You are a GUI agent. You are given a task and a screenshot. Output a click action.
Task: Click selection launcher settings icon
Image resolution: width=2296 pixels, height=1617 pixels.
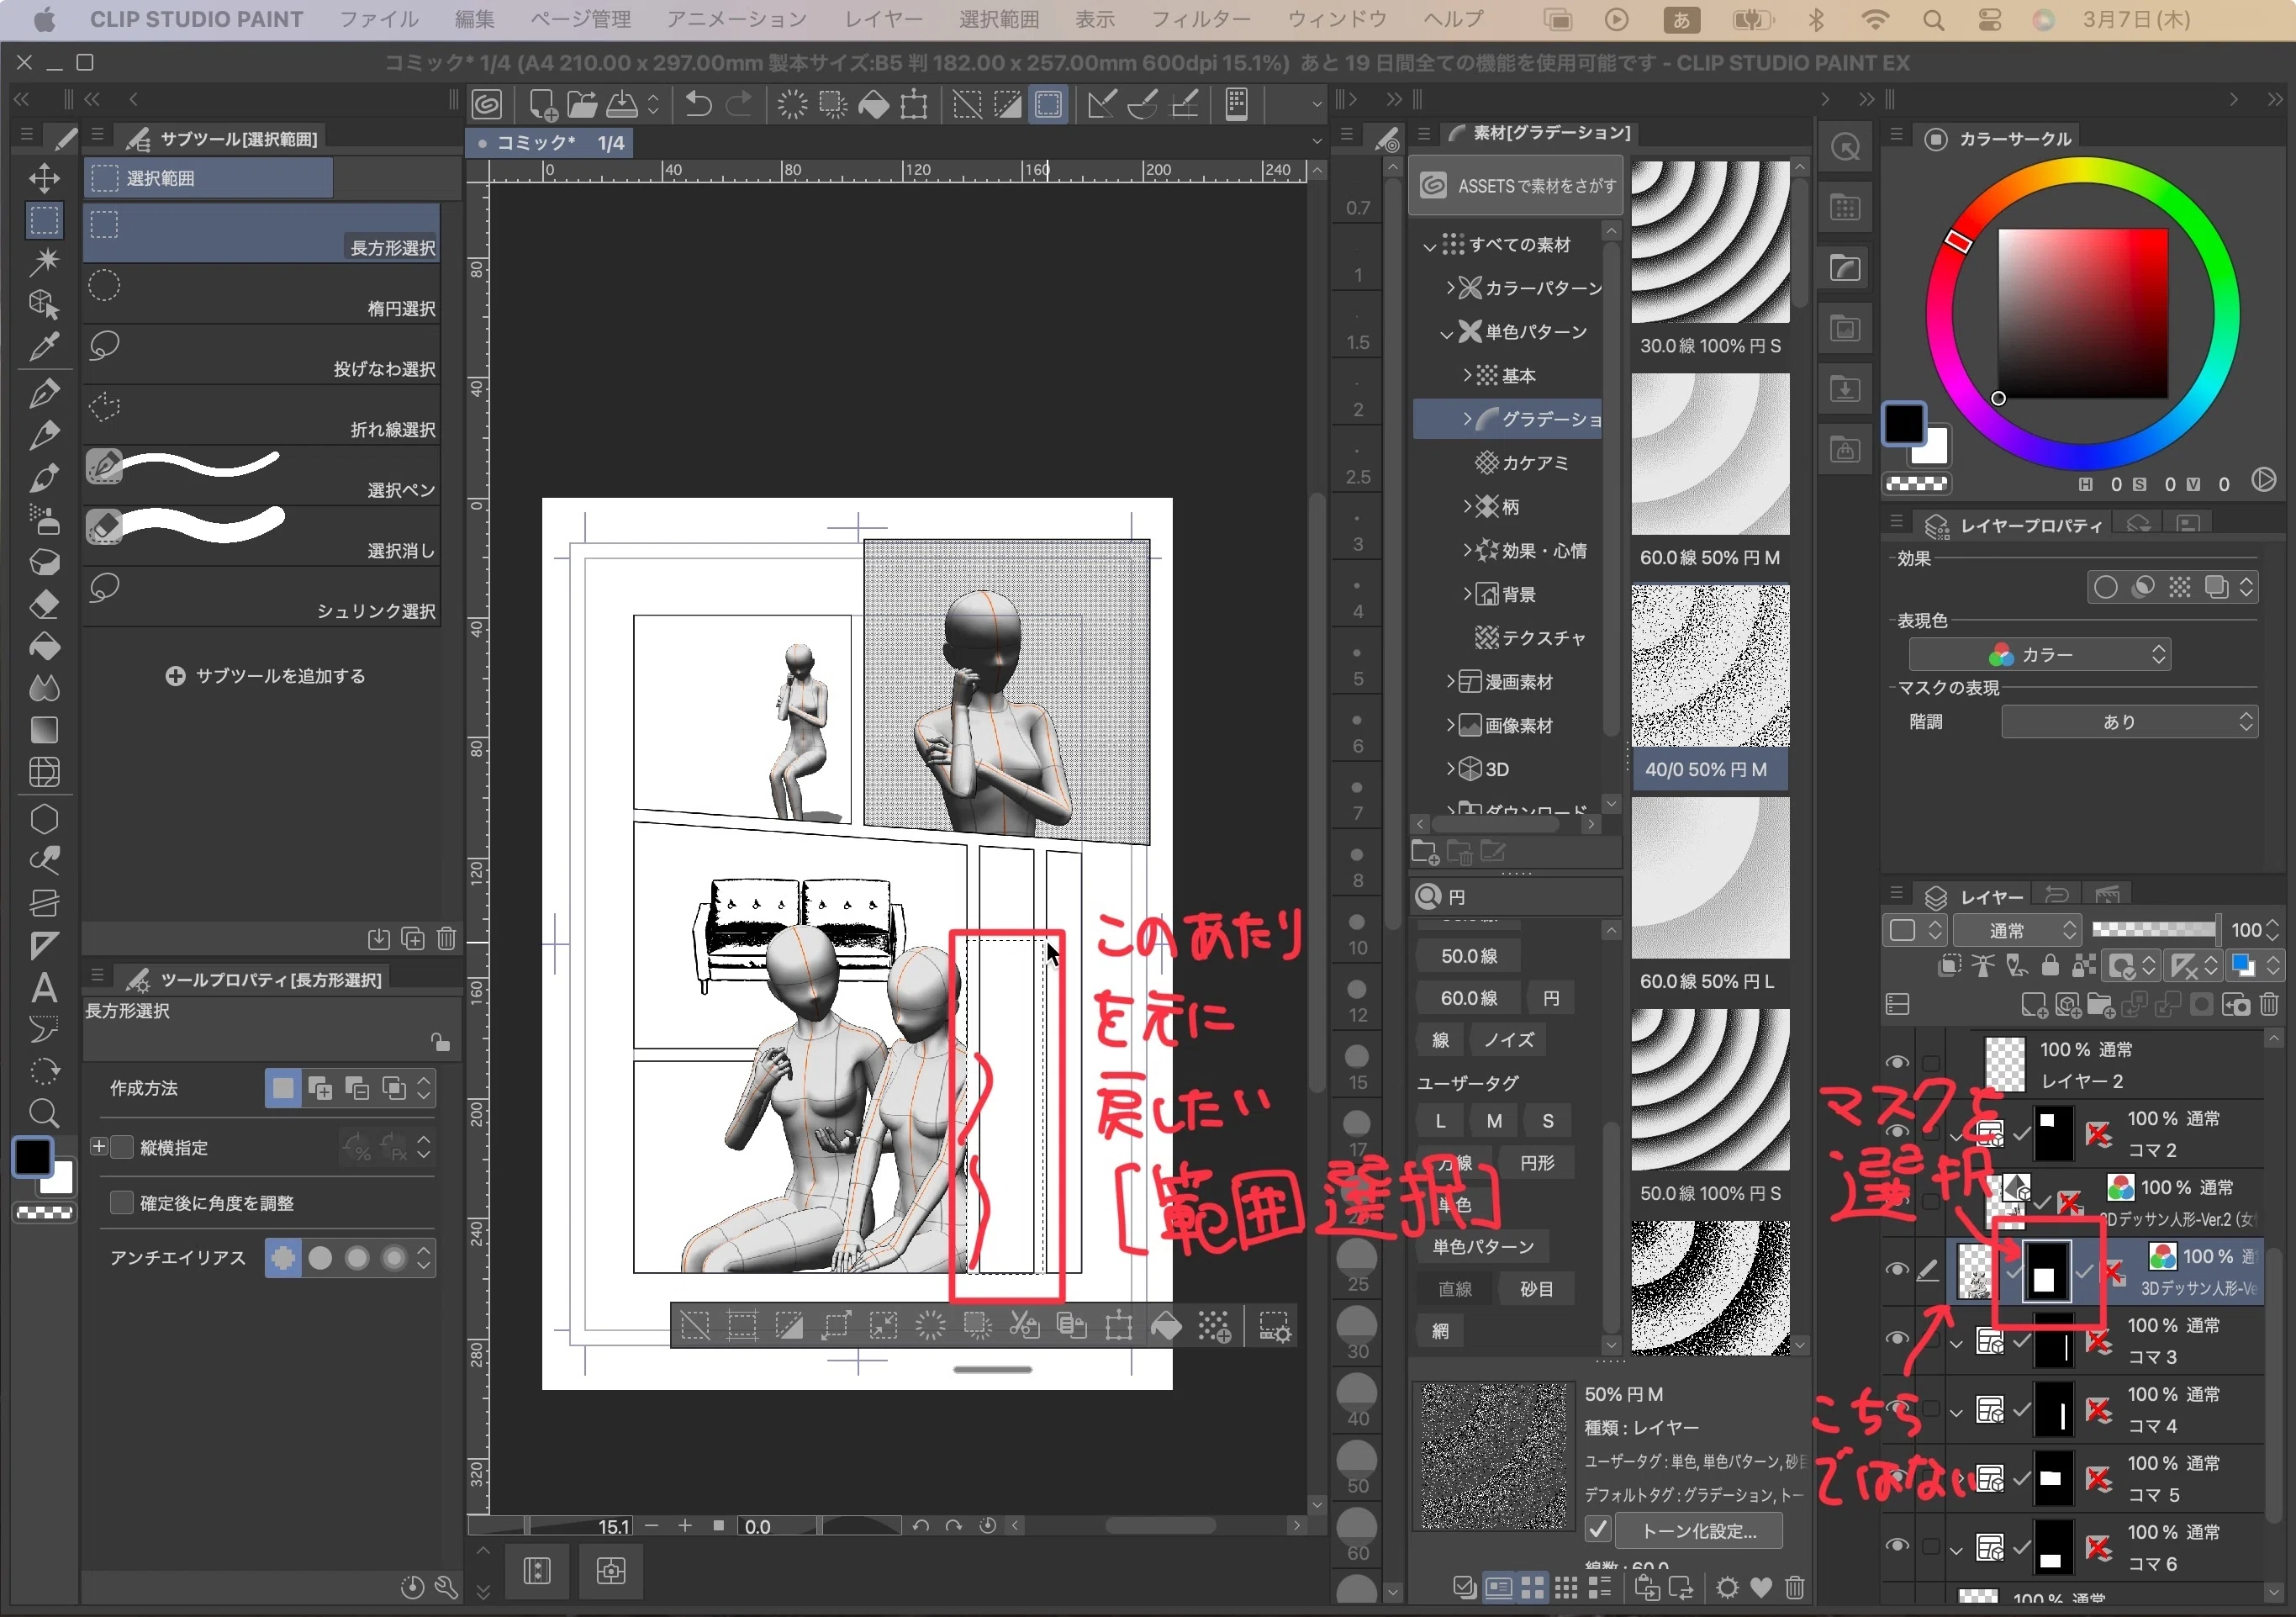click(x=1274, y=1326)
